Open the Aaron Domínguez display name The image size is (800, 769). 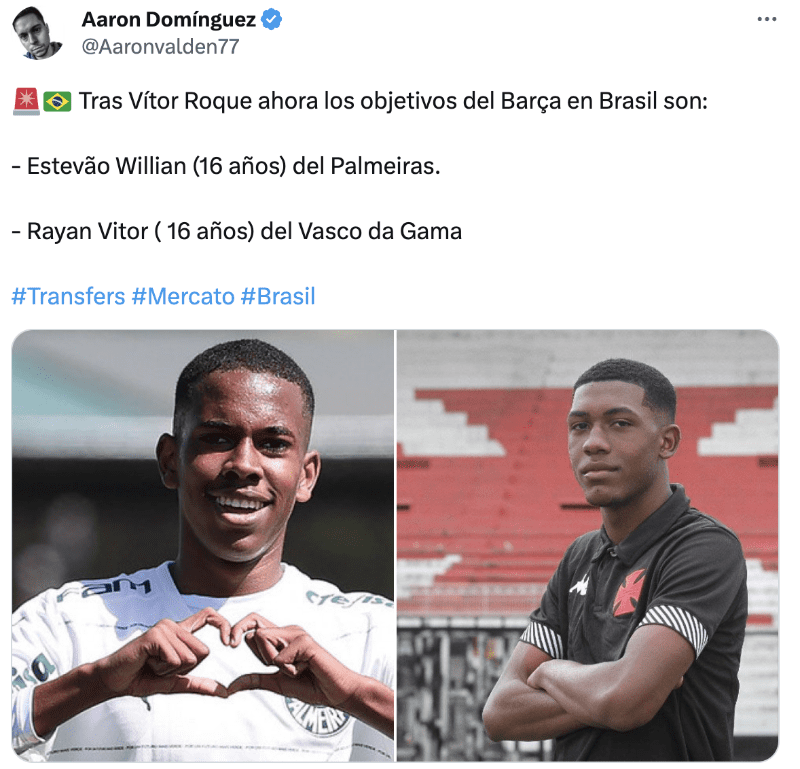pos(169,19)
